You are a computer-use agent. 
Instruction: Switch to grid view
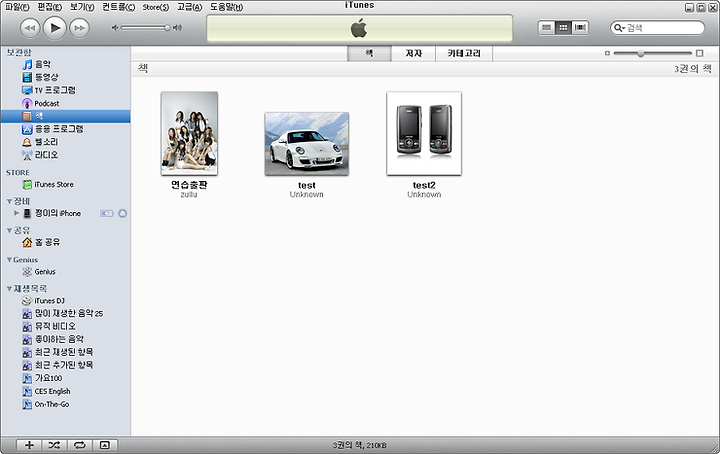[563, 28]
